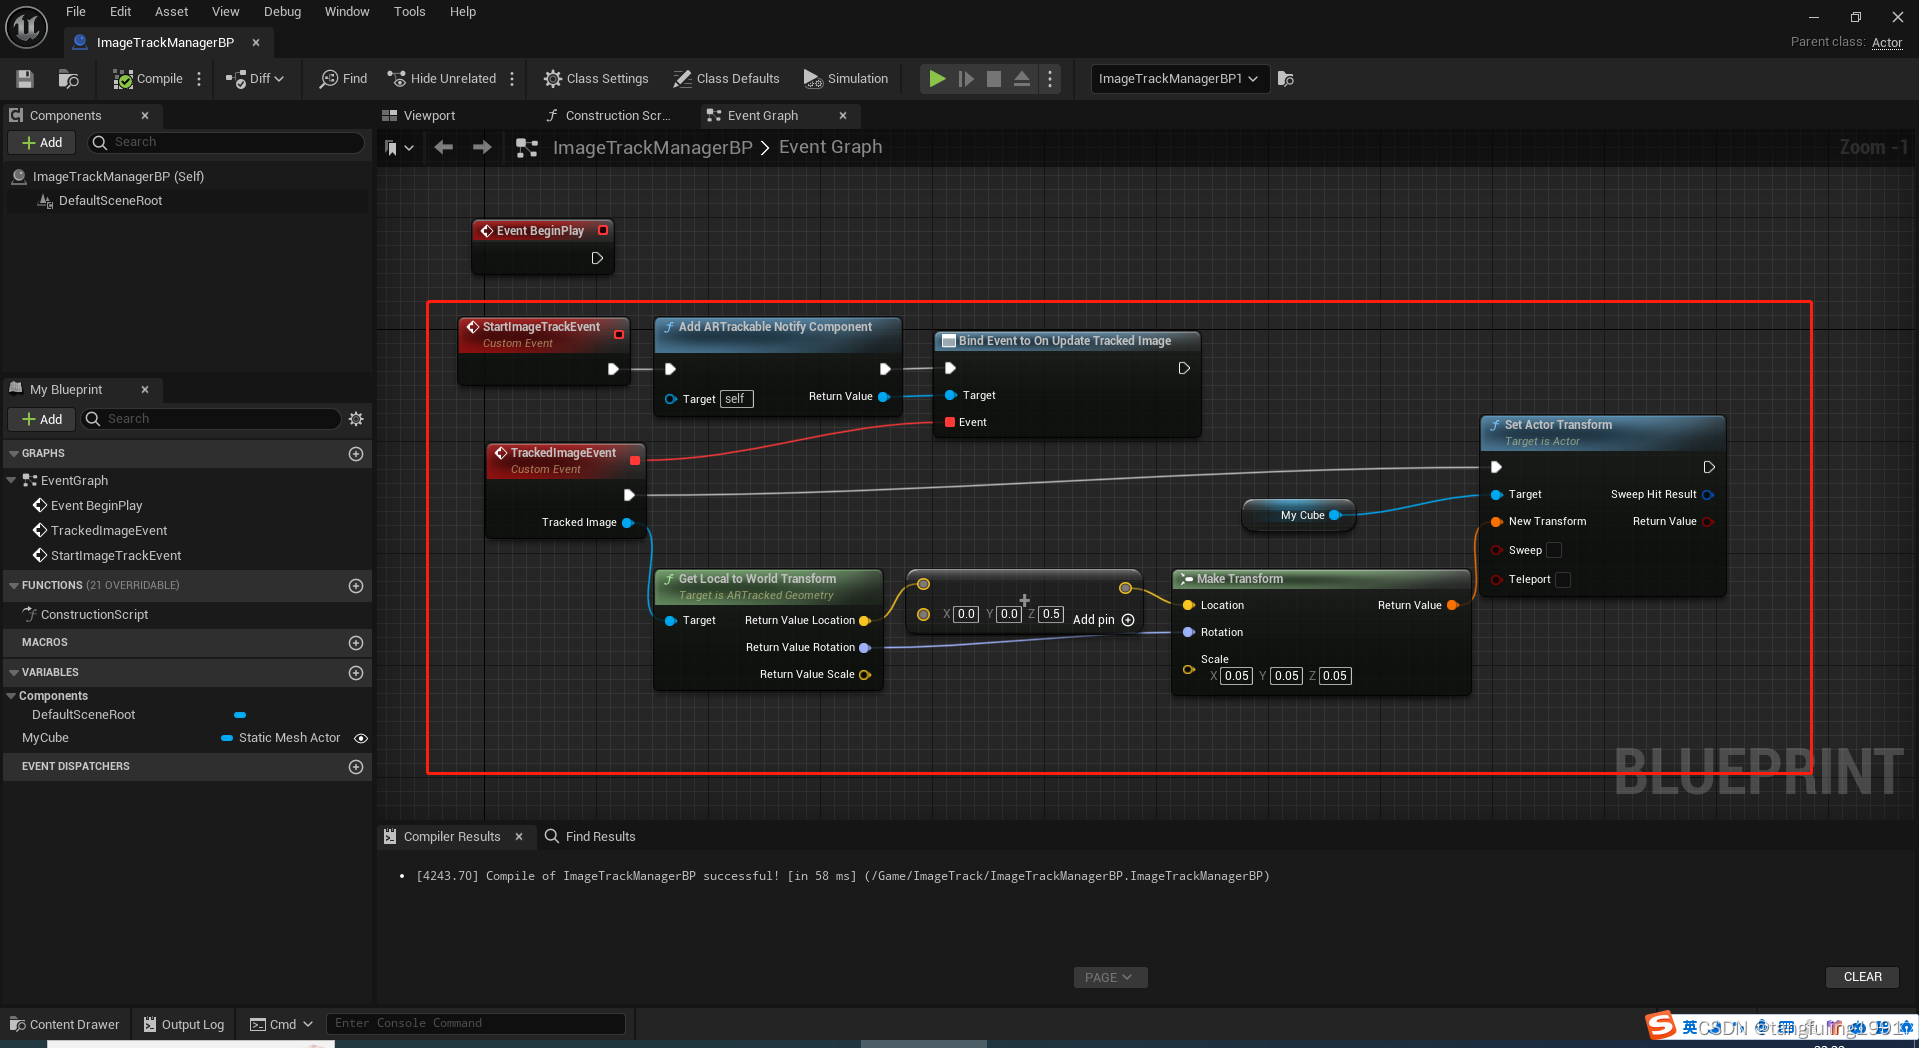The height and width of the screenshot is (1048, 1919).
Task: Click the Components search field
Action: point(227,143)
